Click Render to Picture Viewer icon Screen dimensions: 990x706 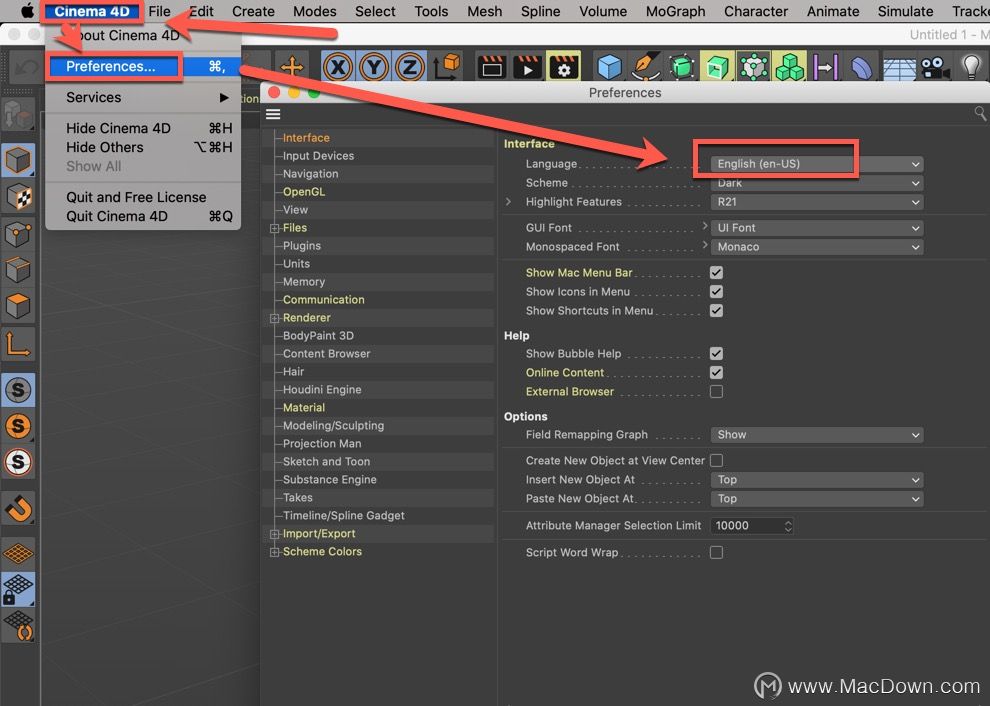click(527, 66)
